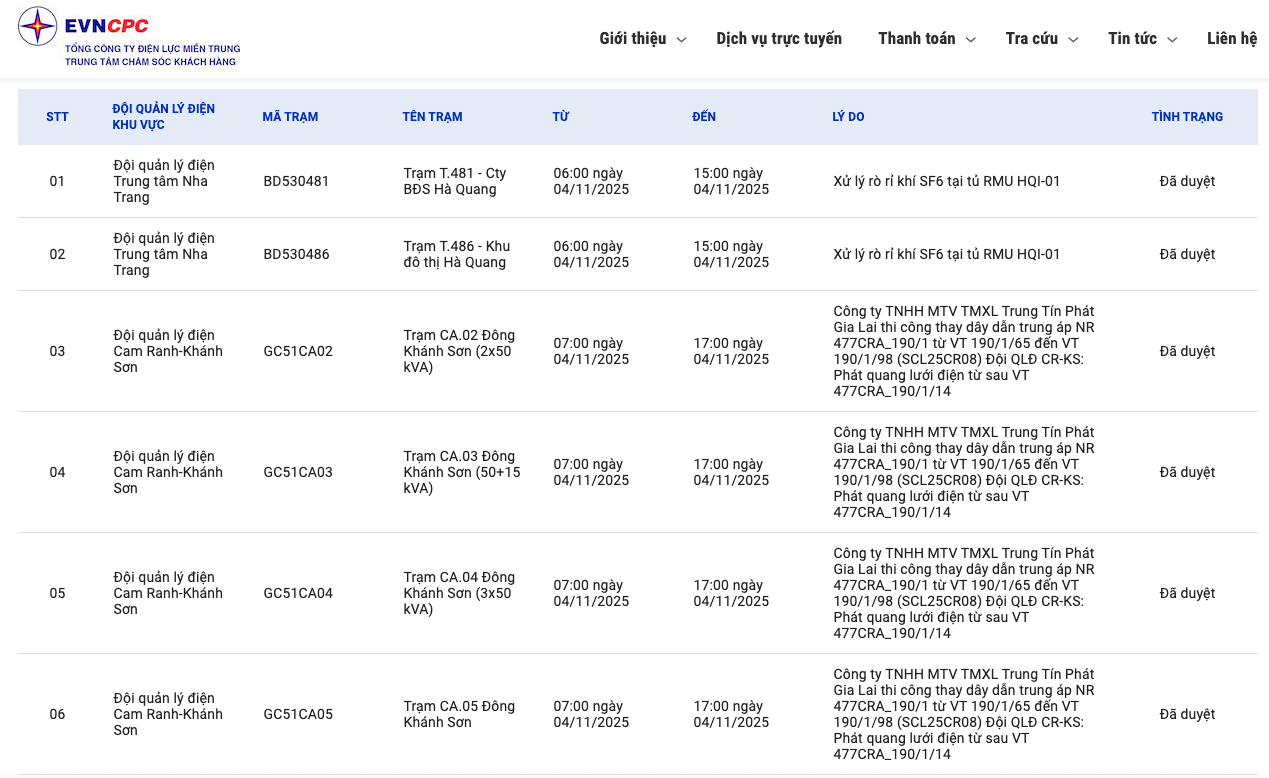Click Trạm CA.05 Đông Khánh Sơn cell

coord(458,714)
